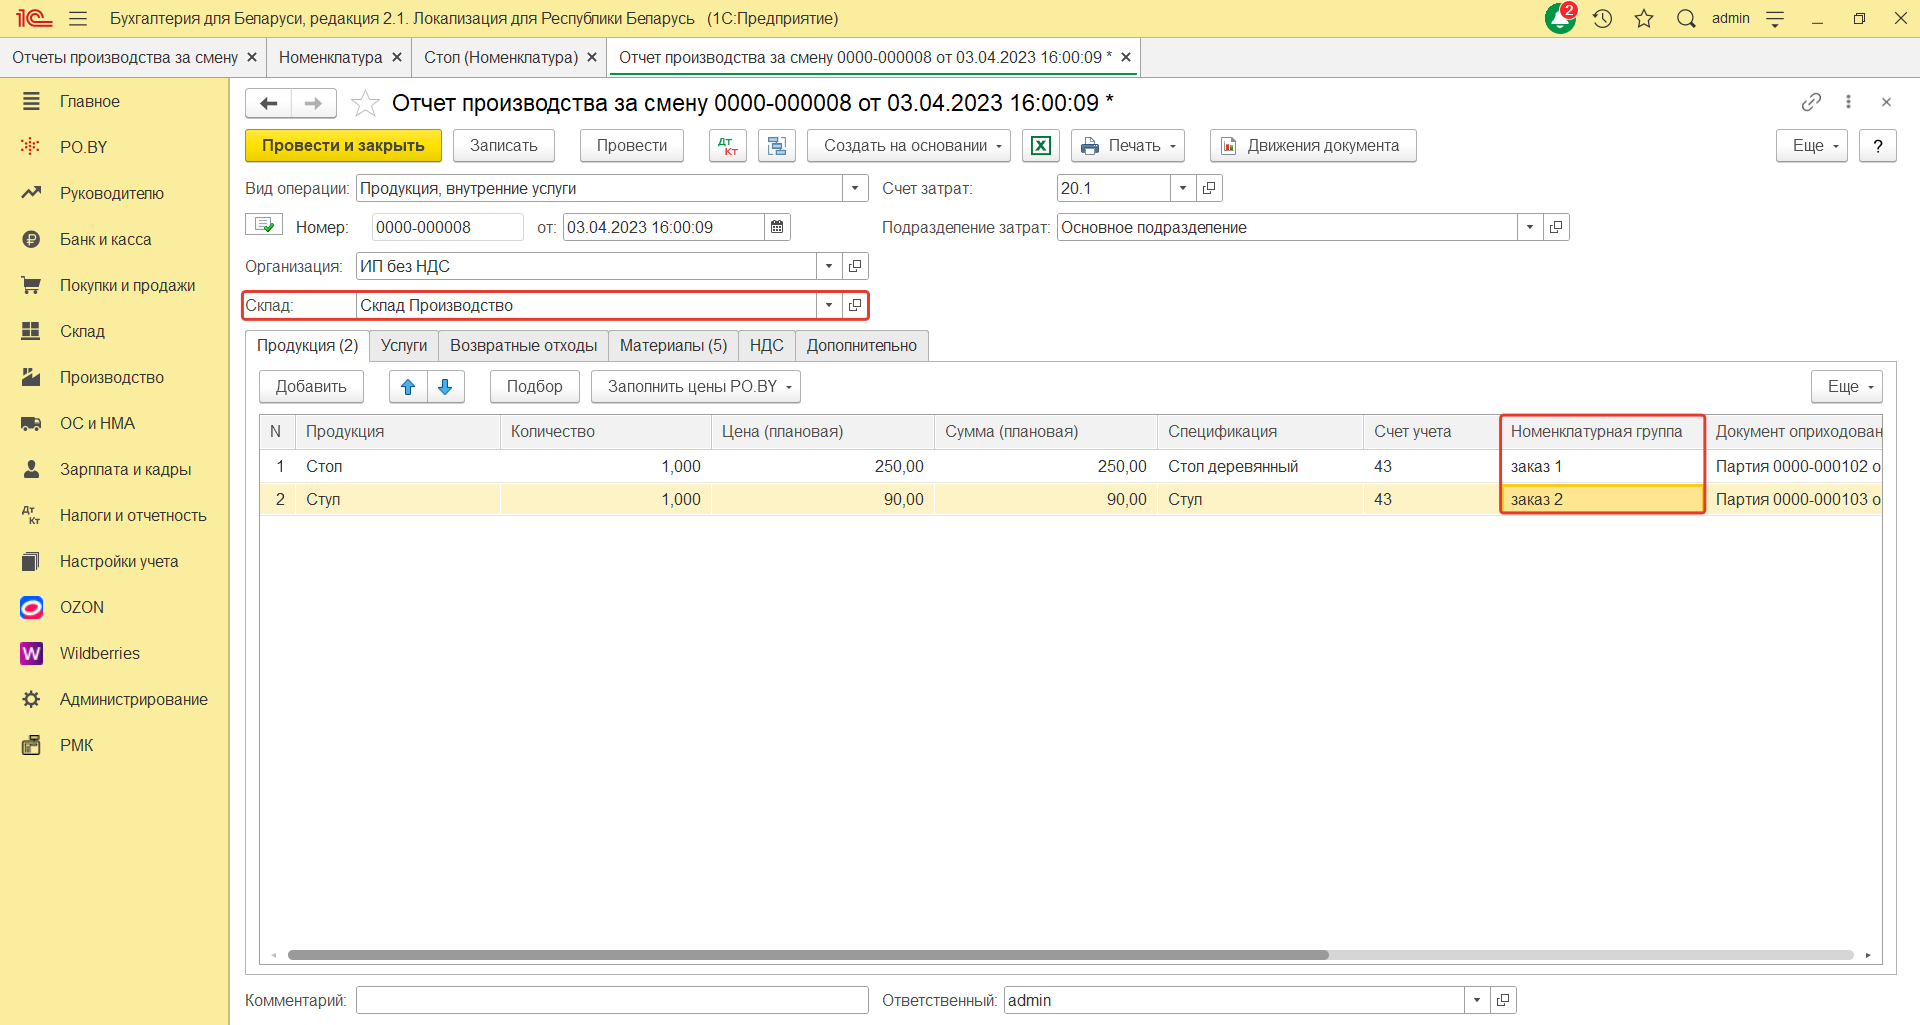Viewport: 1920px width, 1025px height.
Task: Click the Провести button
Action: [x=632, y=146]
